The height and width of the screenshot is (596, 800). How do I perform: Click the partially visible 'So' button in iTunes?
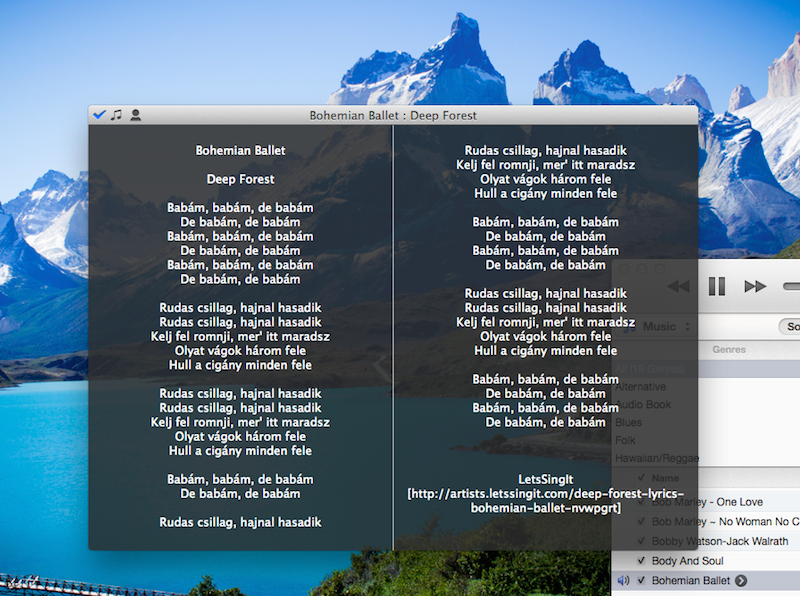(x=790, y=327)
